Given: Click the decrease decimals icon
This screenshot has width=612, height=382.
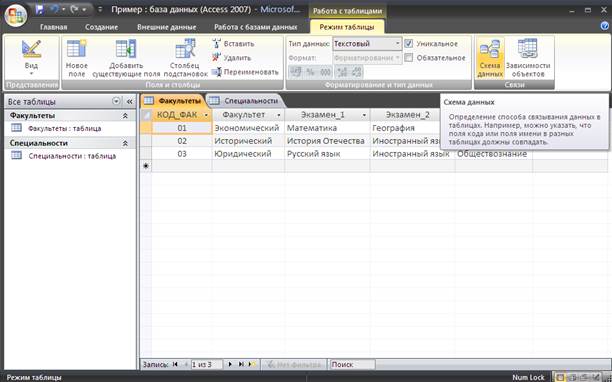Looking at the screenshot, I should pyautogui.click(x=356, y=71).
